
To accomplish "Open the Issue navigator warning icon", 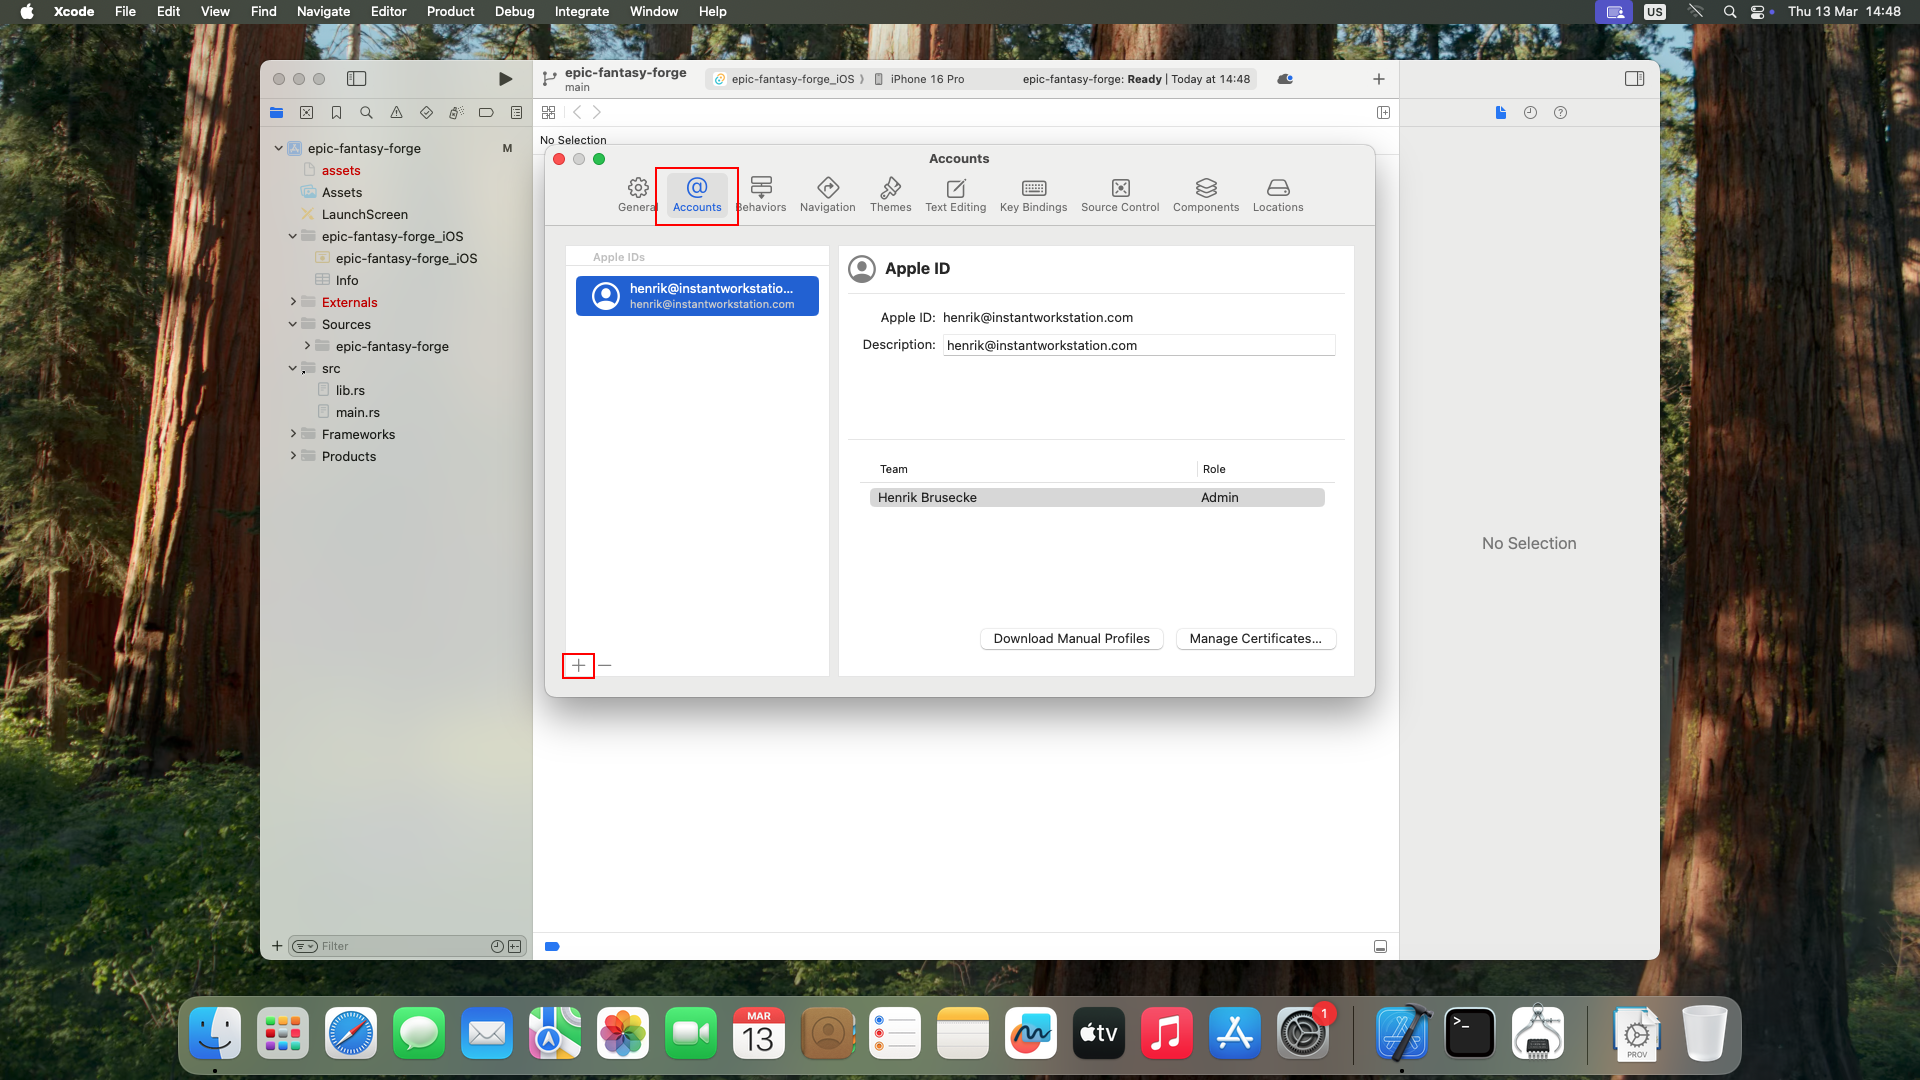I will coord(397,113).
